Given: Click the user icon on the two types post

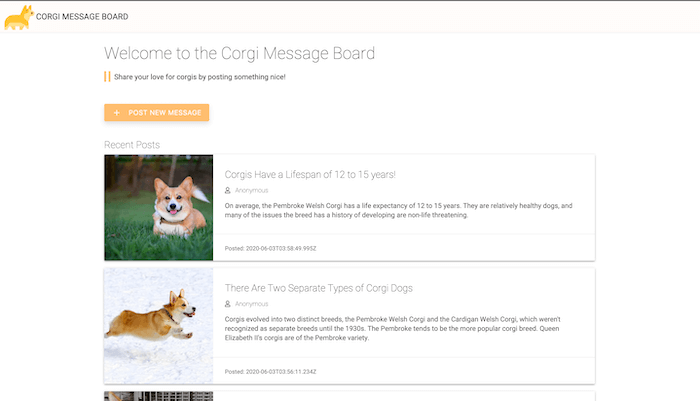Looking at the screenshot, I should [x=228, y=303].
